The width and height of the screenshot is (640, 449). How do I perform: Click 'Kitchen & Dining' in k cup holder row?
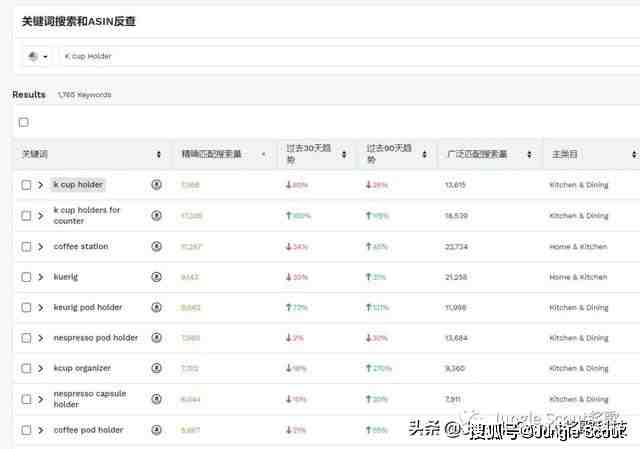point(579,185)
